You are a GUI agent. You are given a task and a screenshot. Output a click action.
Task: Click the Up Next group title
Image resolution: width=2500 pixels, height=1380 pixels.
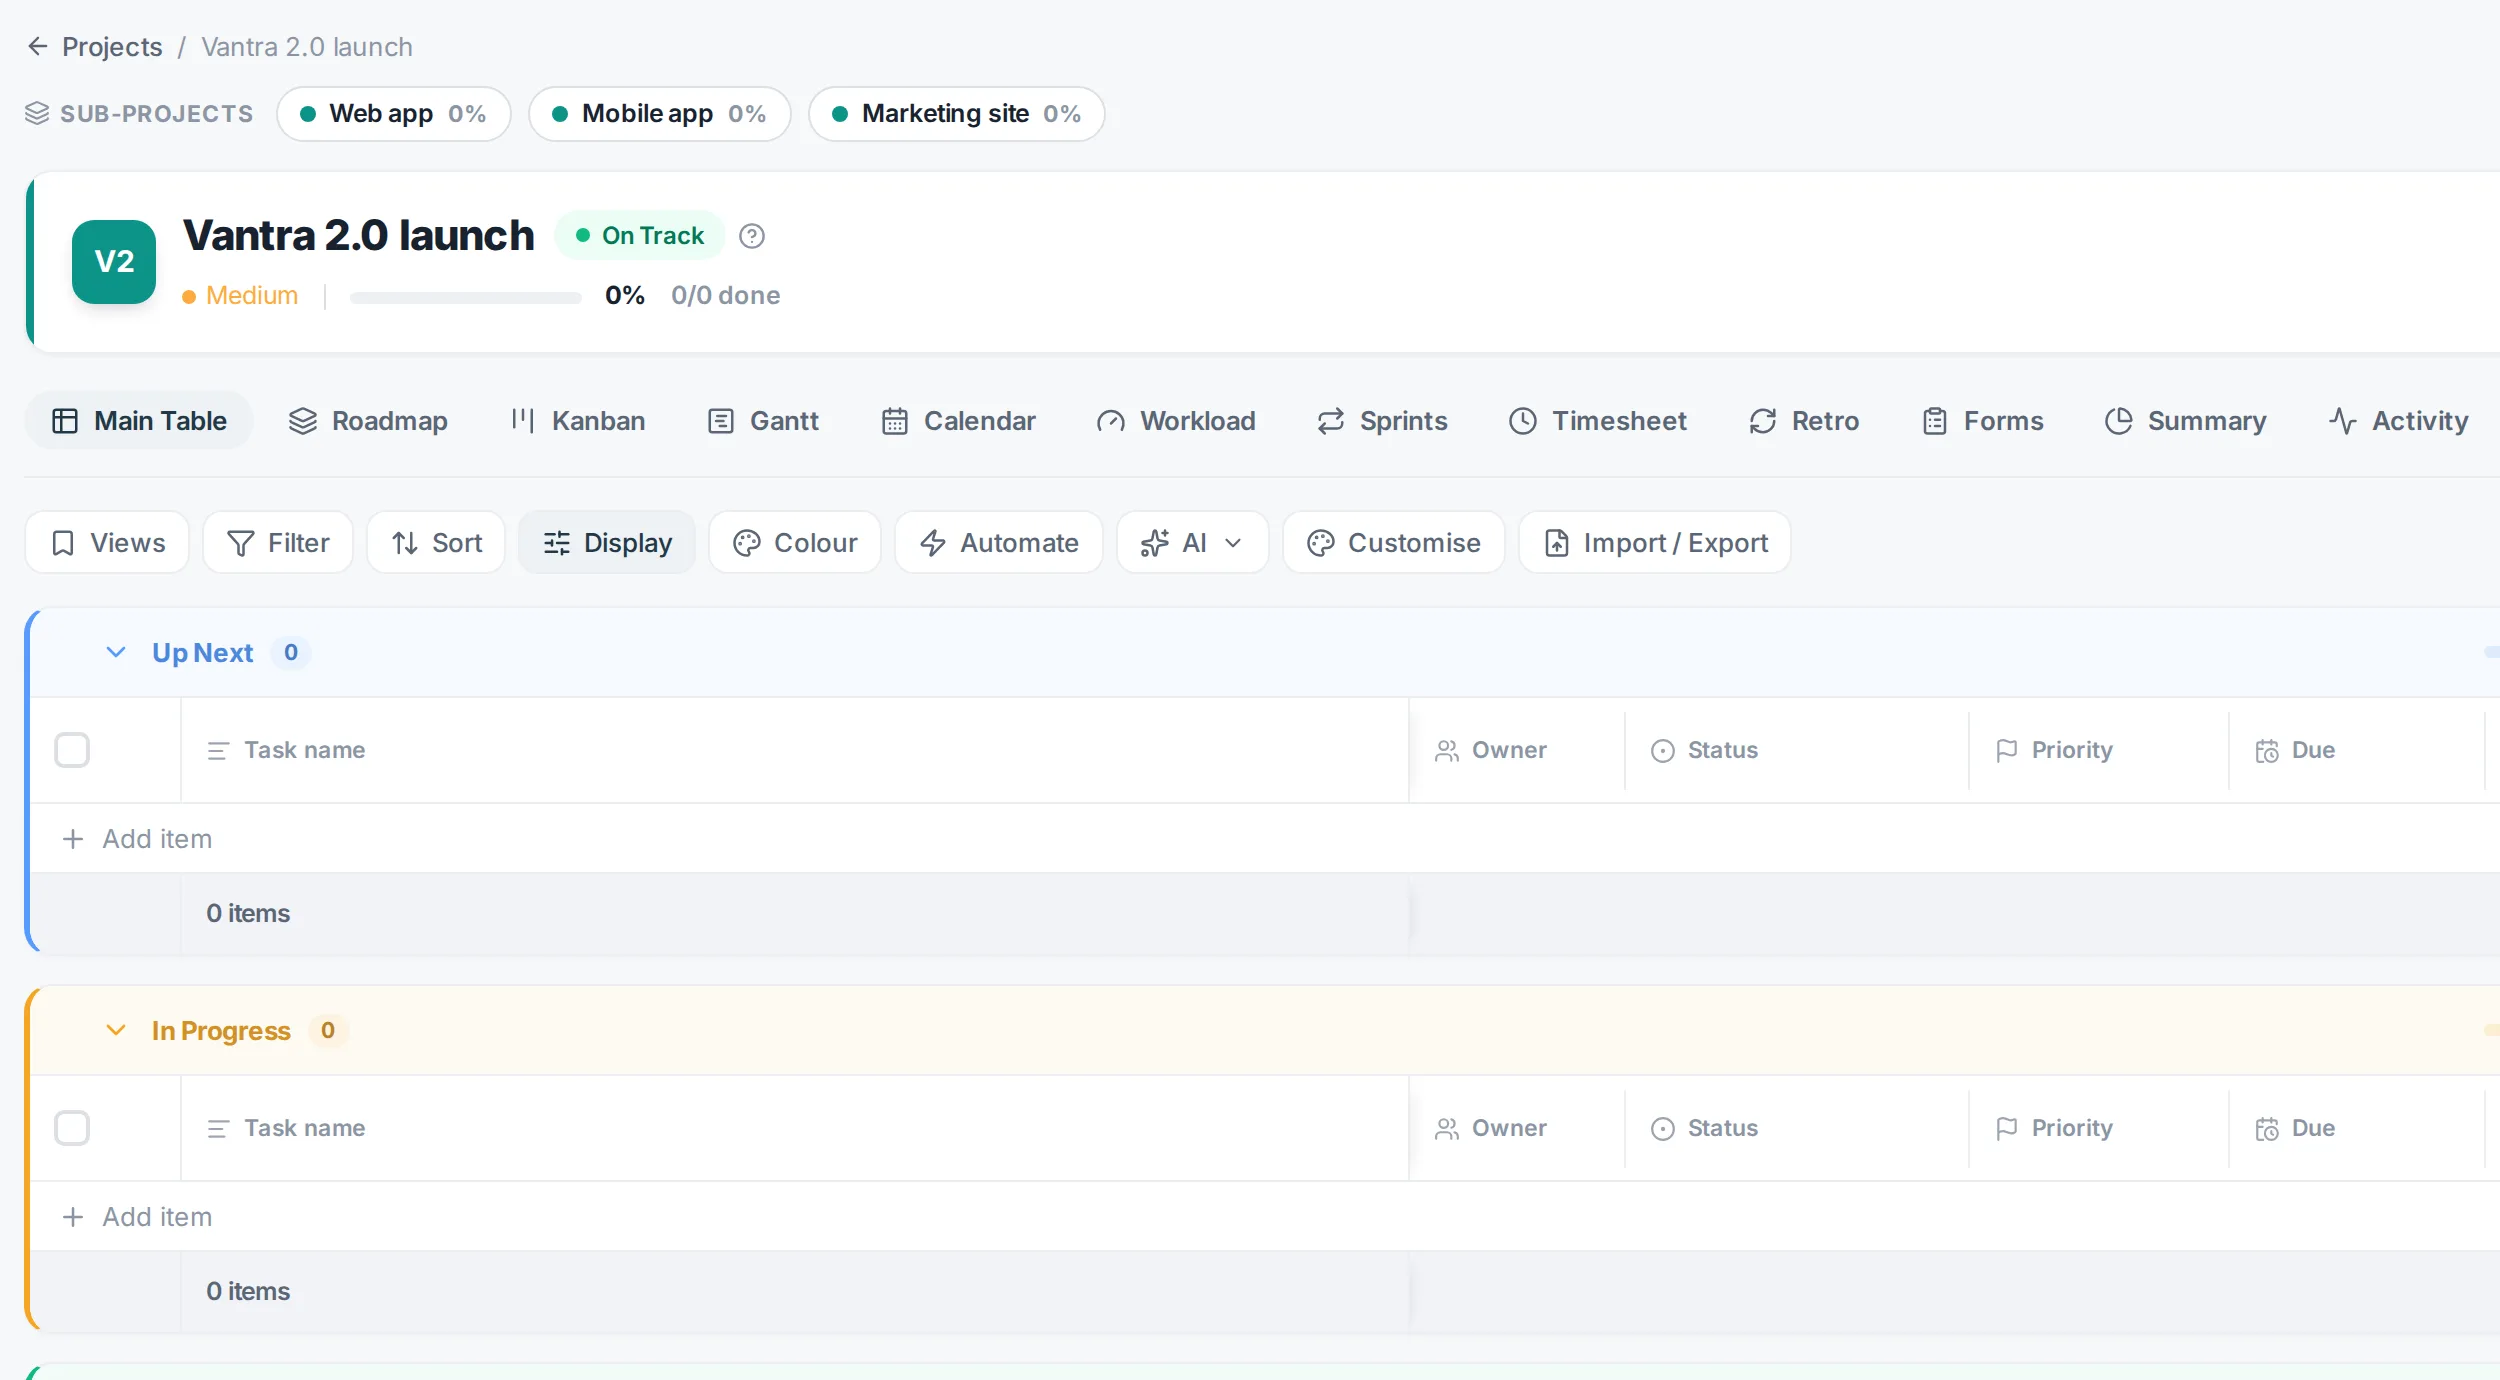(x=203, y=652)
